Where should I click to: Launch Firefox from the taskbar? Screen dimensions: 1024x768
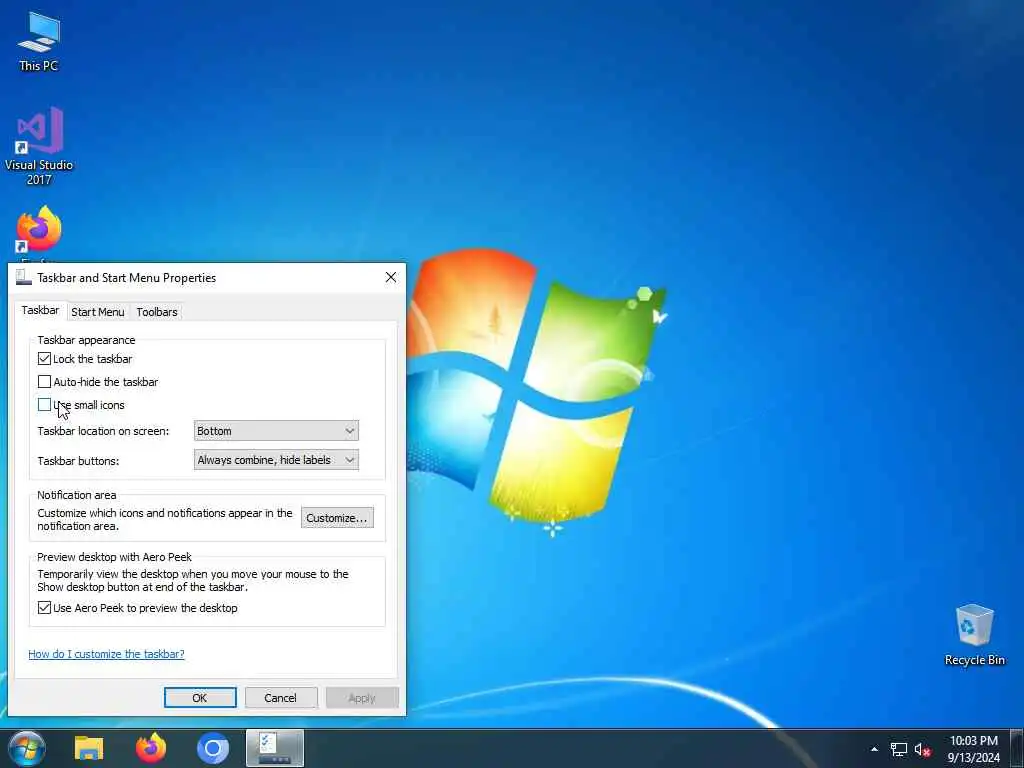pos(151,748)
